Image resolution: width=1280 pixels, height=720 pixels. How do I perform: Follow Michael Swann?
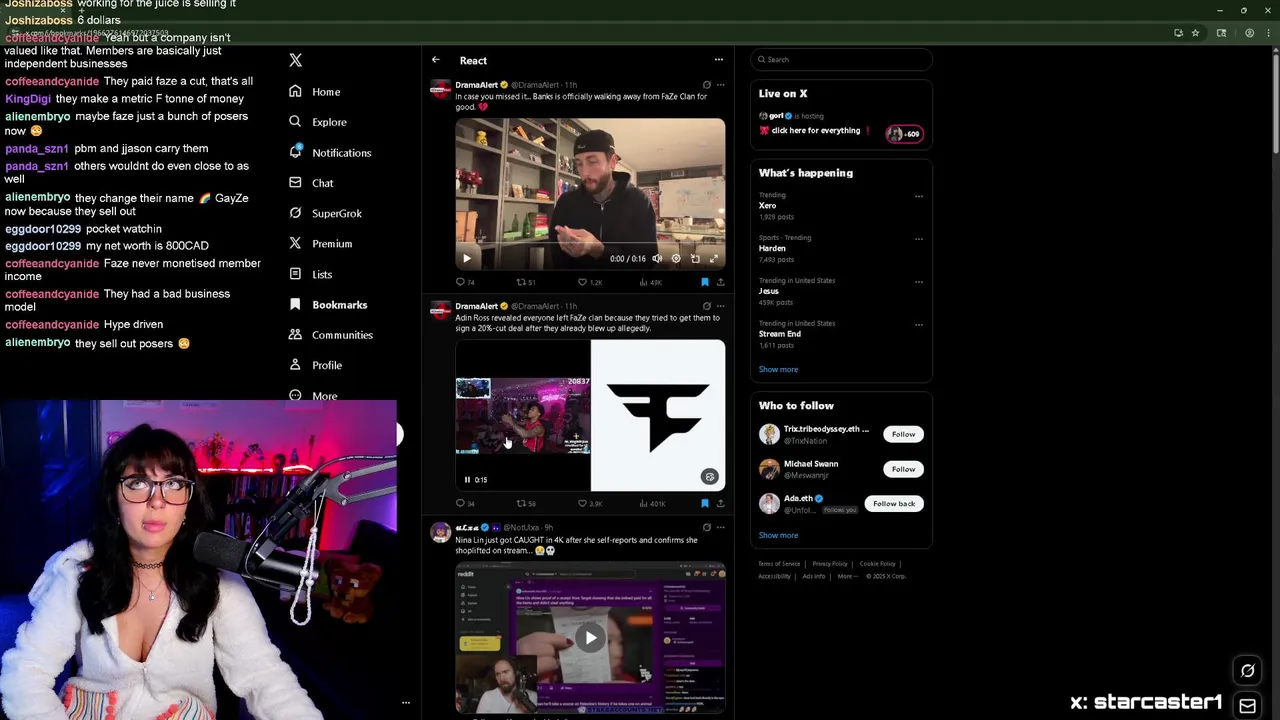point(903,469)
